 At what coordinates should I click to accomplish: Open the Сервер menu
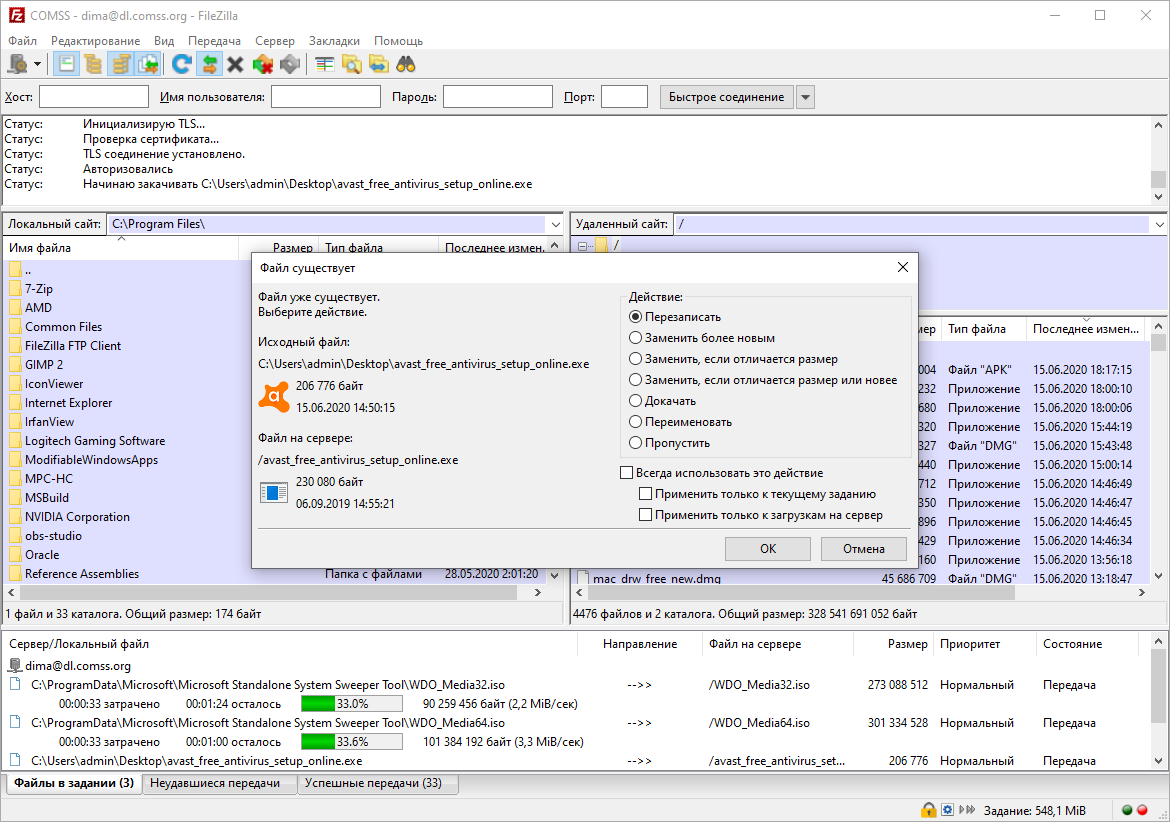click(275, 41)
